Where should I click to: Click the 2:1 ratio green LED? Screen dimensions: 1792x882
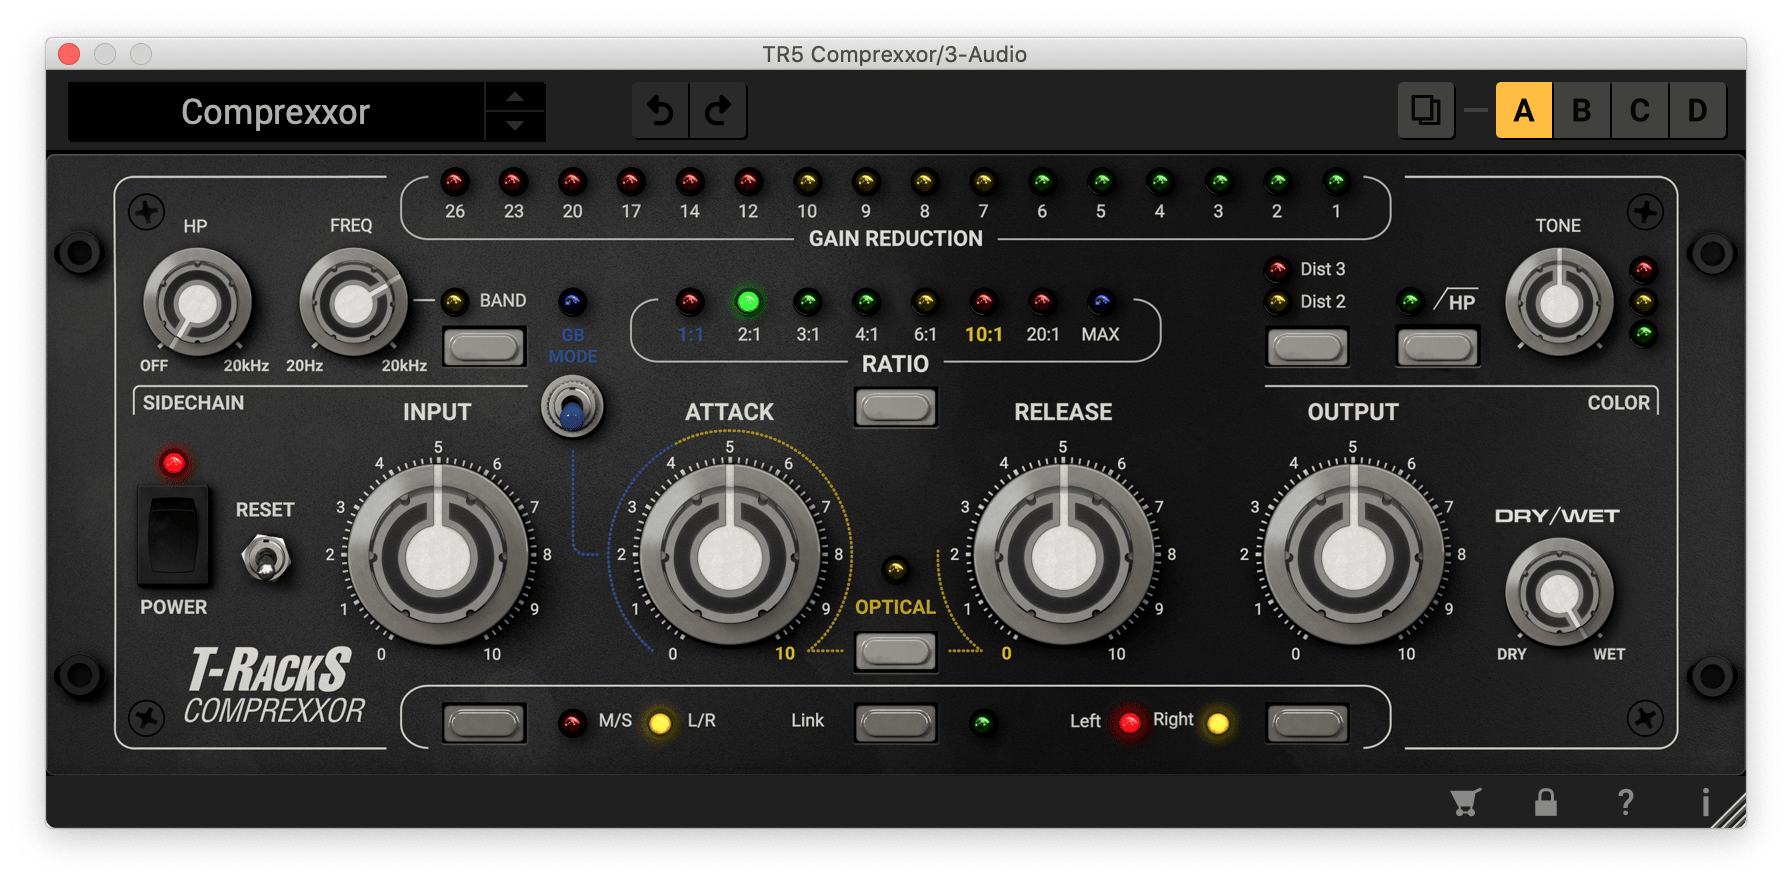click(748, 301)
